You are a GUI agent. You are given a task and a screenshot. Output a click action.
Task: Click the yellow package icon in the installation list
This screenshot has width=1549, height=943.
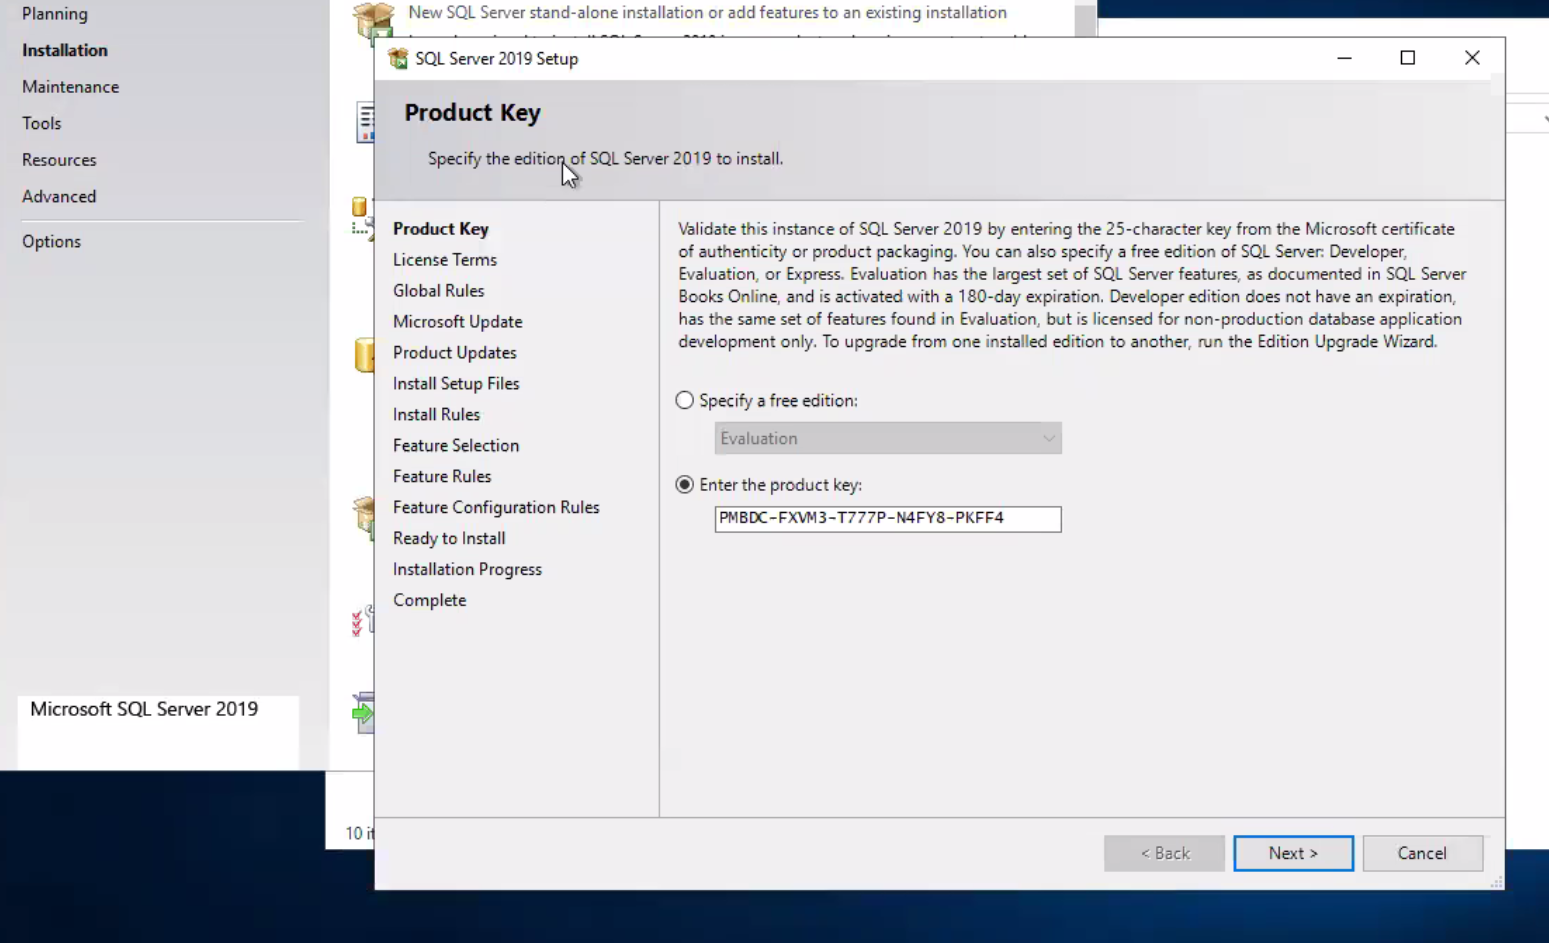pyautogui.click(x=364, y=355)
